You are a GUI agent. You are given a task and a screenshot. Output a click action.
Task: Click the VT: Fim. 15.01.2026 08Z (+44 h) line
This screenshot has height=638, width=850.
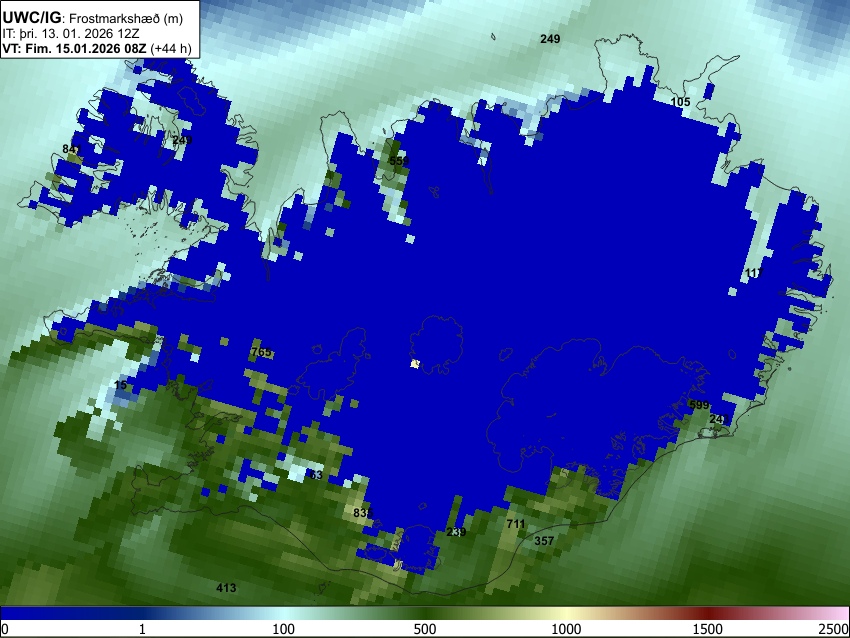96,48
